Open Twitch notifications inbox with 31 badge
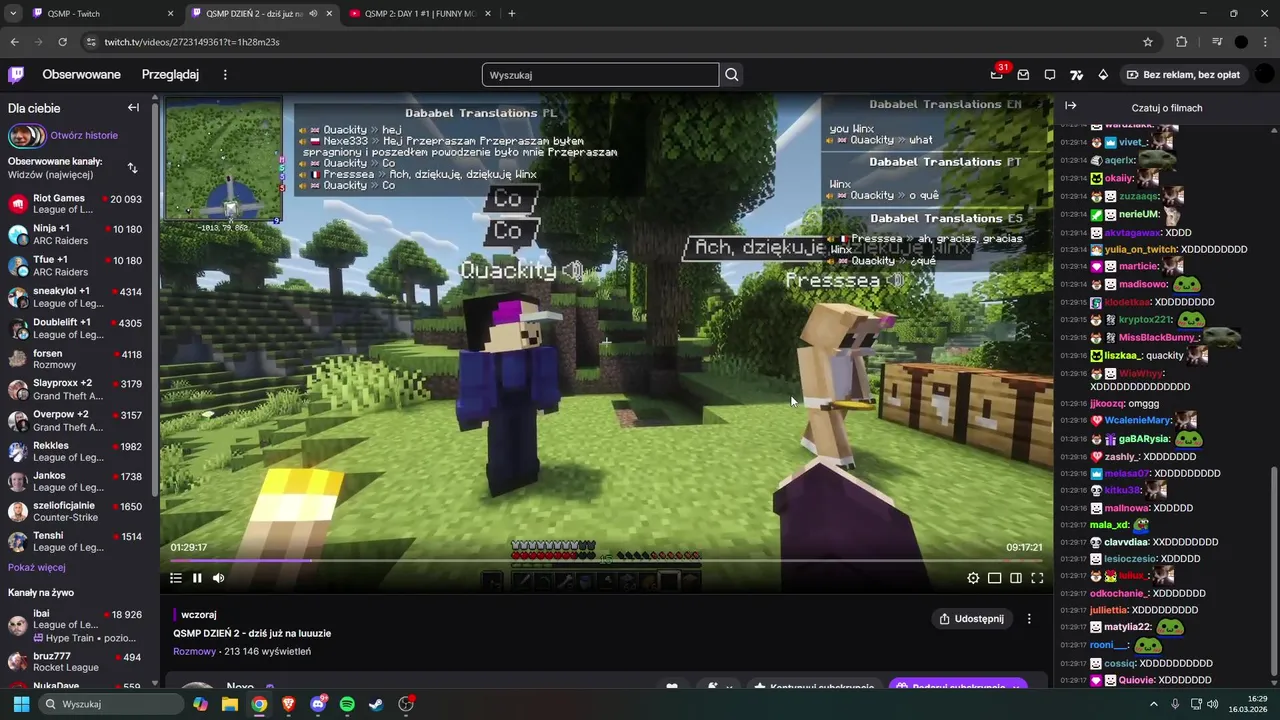The image size is (1280, 720). (x=997, y=75)
